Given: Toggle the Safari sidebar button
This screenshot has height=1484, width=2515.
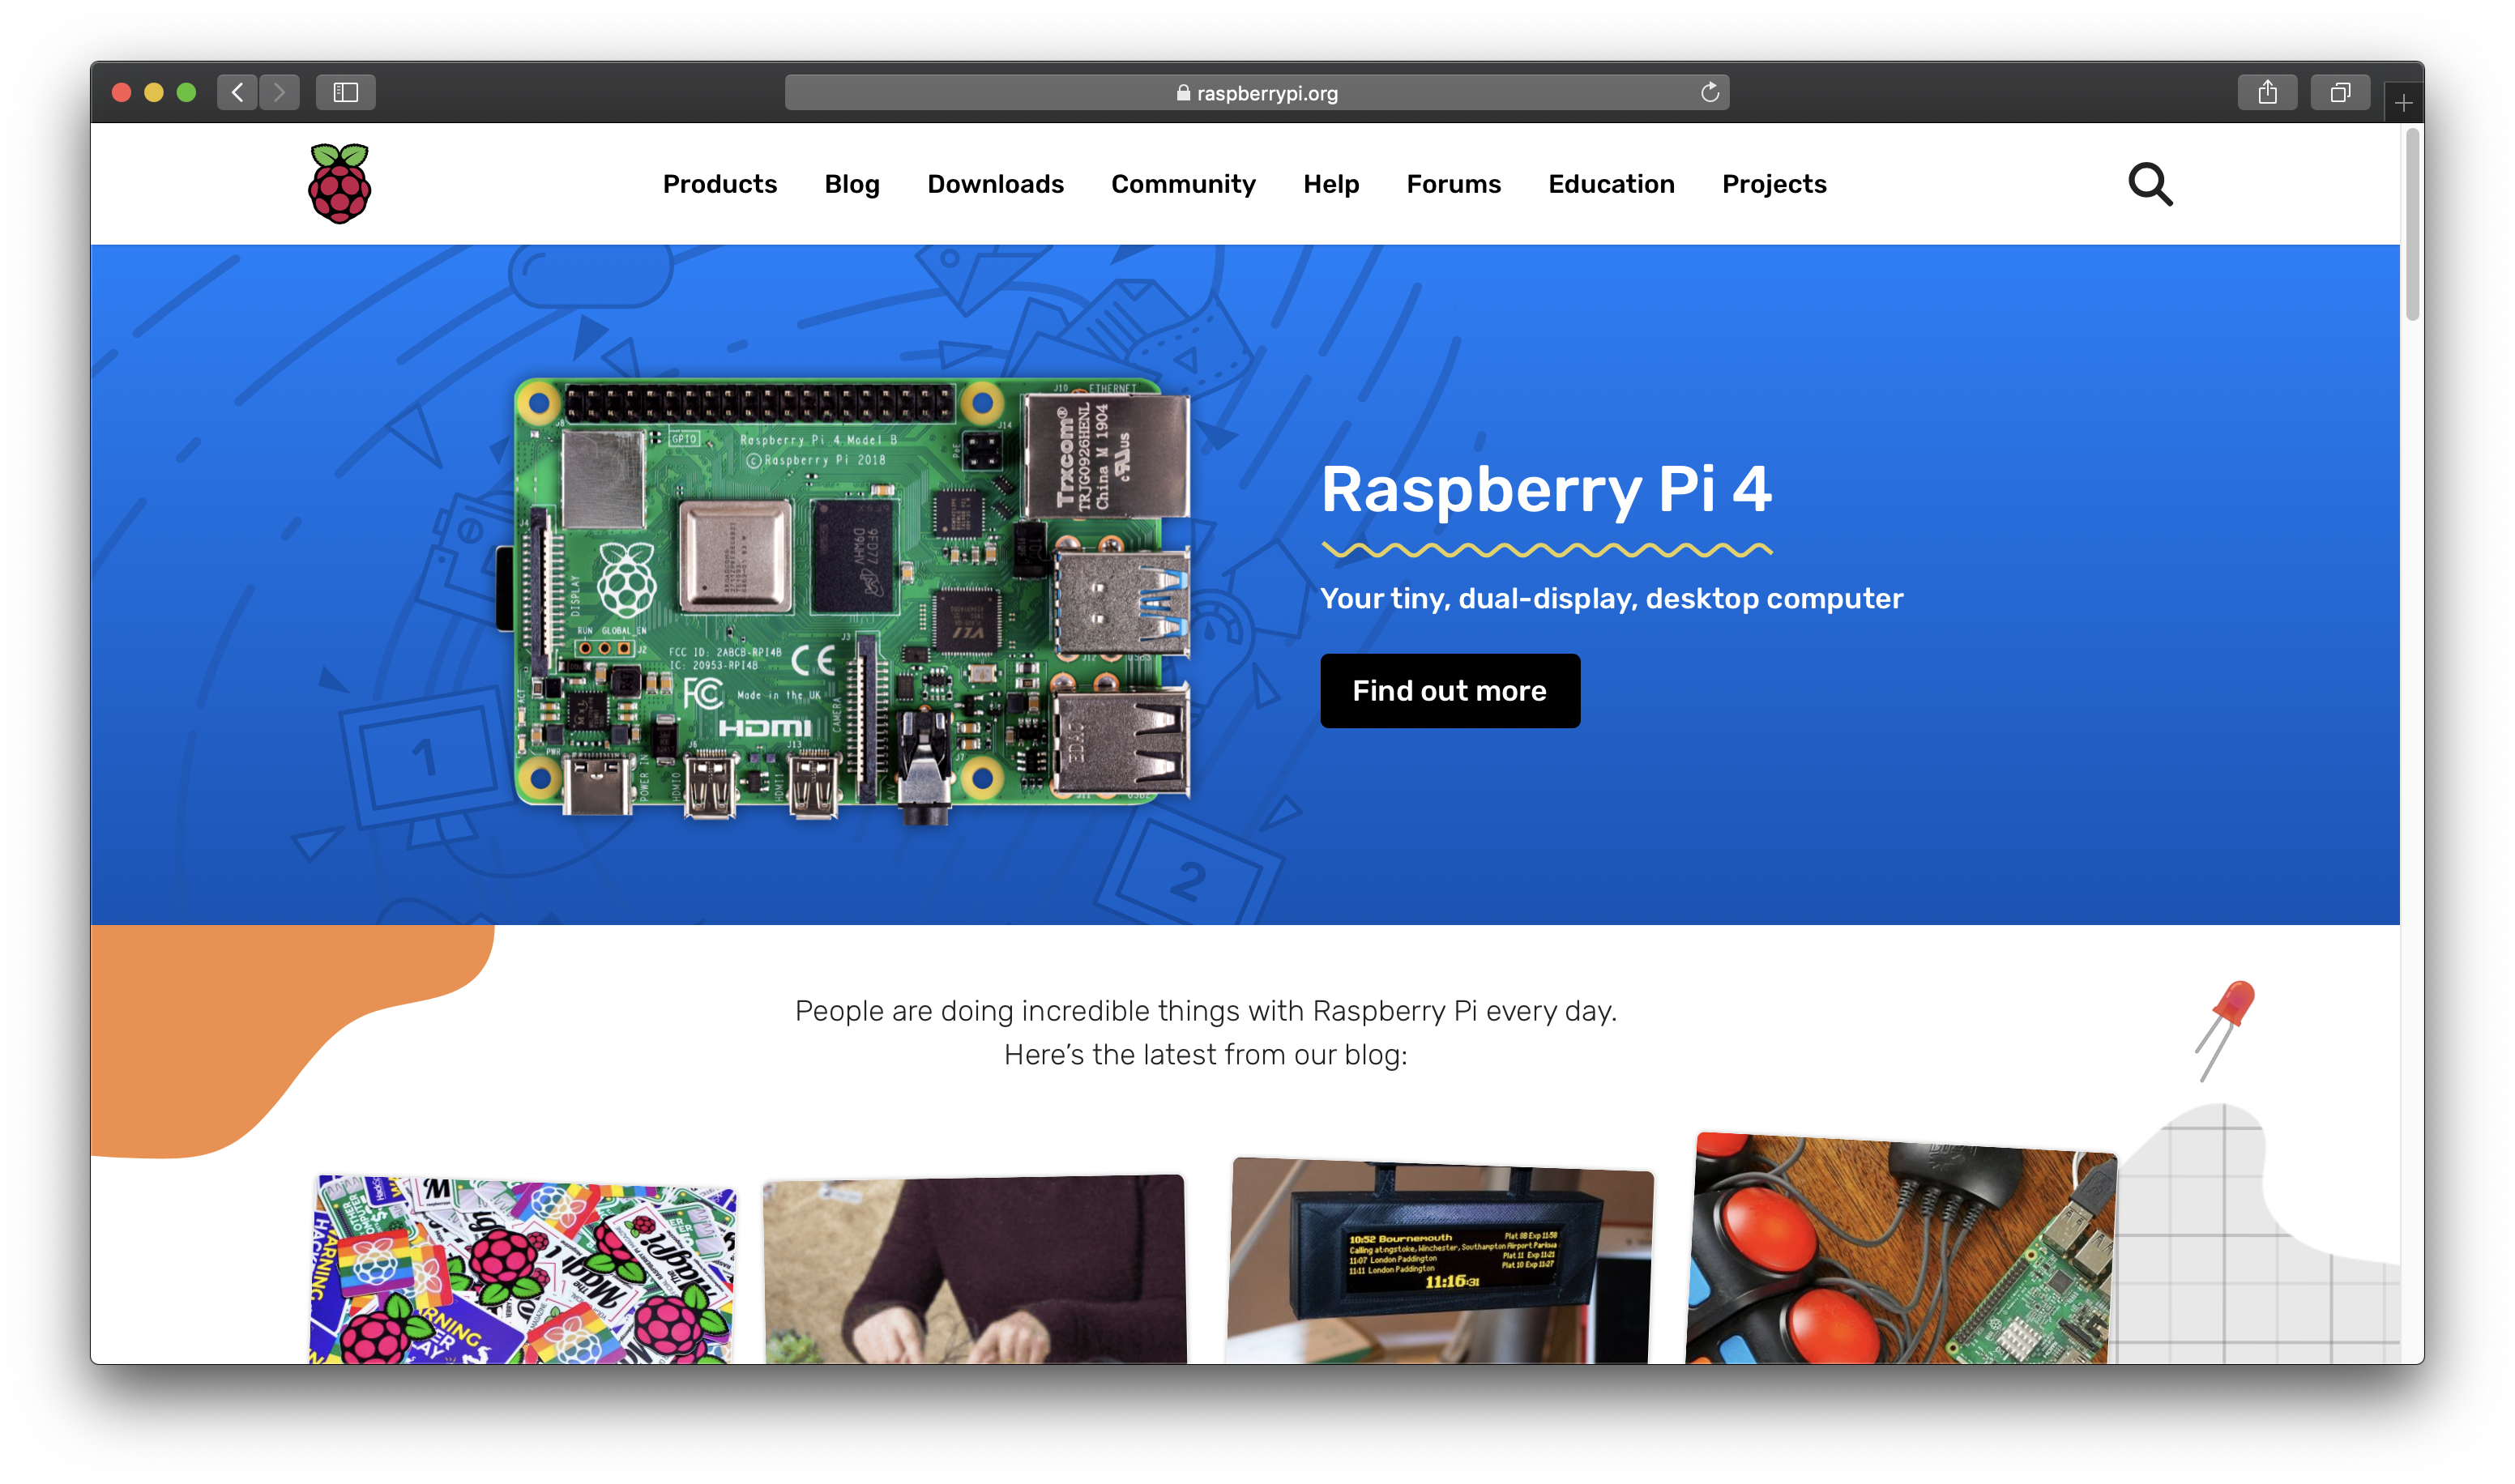Looking at the screenshot, I should [346, 93].
